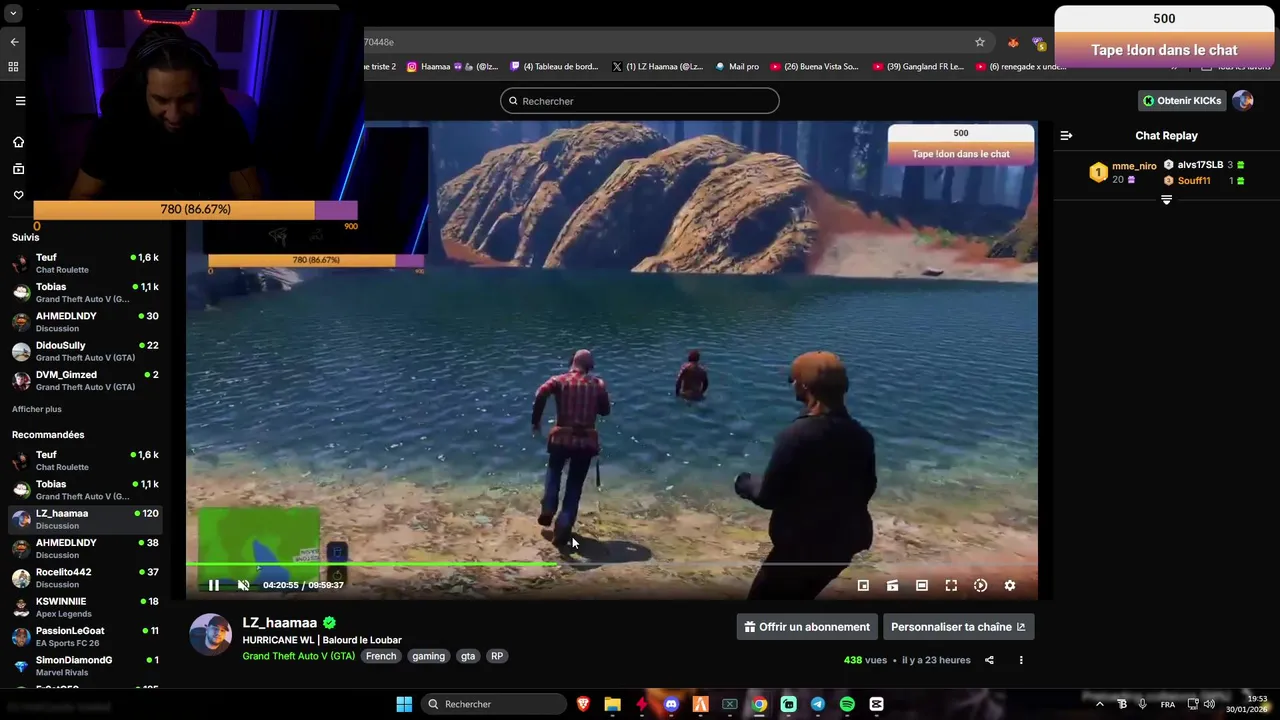The height and width of the screenshot is (720, 1280).
Task: Open Telegram from taskbar
Action: click(x=818, y=704)
